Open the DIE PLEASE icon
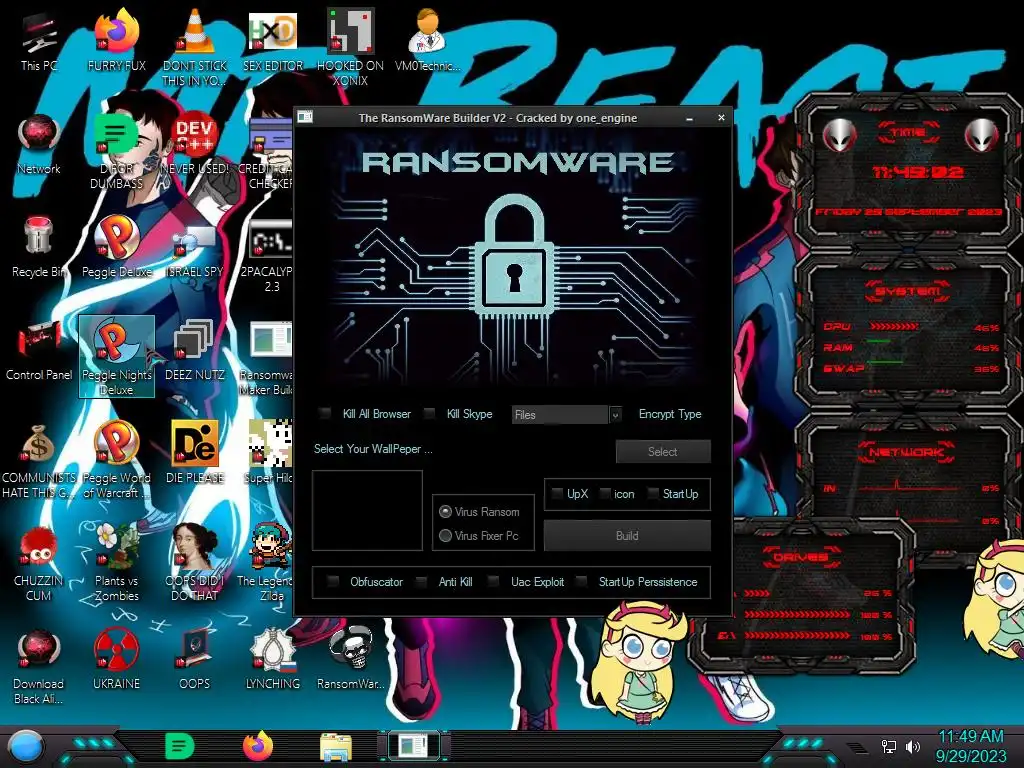 (x=195, y=453)
